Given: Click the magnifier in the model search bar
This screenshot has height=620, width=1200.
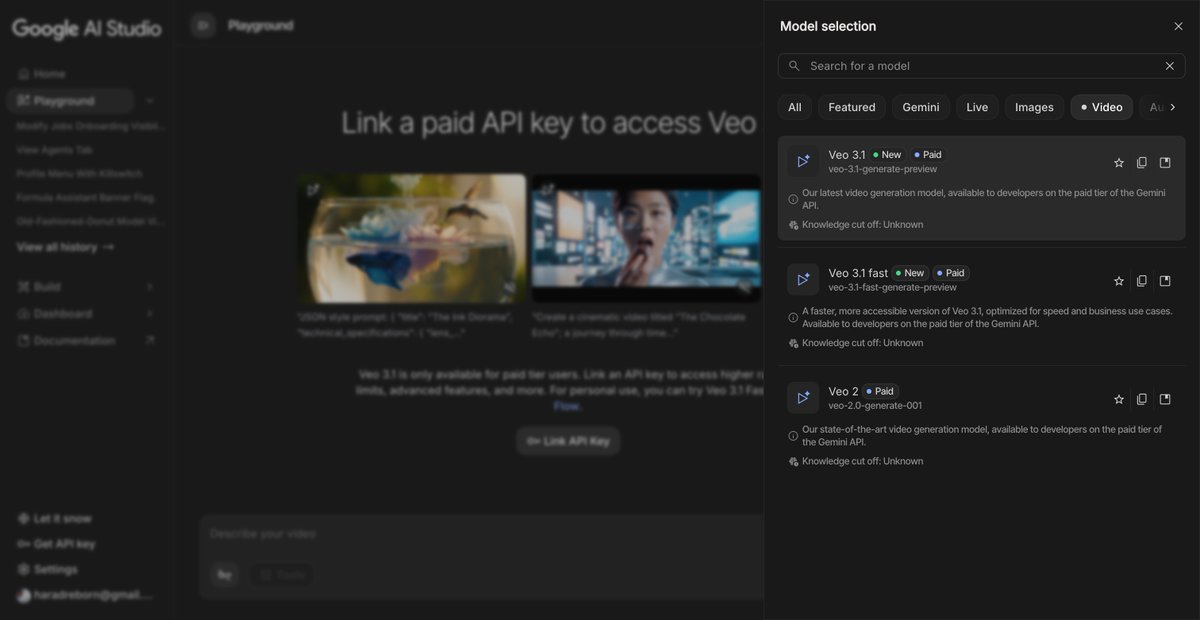Looking at the screenshot, I should (793, 65).
